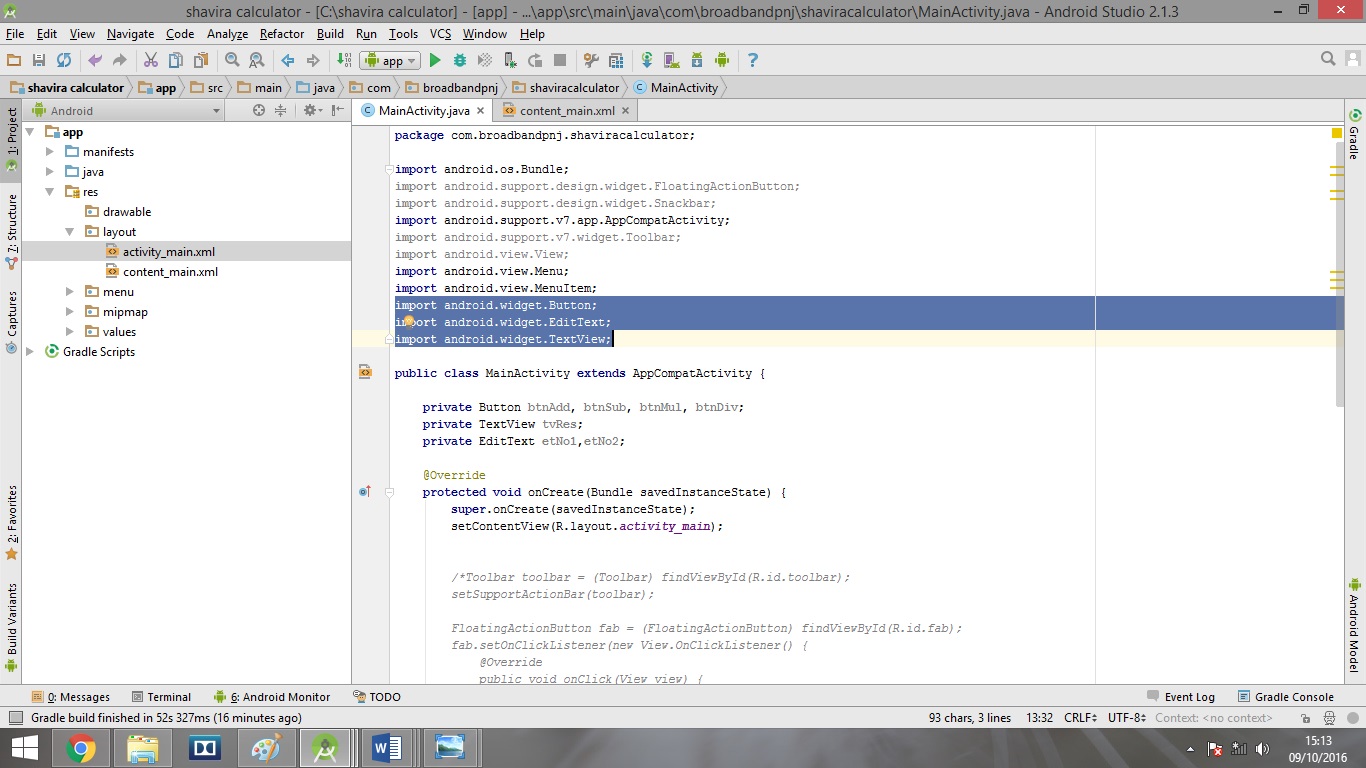Open the app run configuration dropdown

click(x=391, y=61)
